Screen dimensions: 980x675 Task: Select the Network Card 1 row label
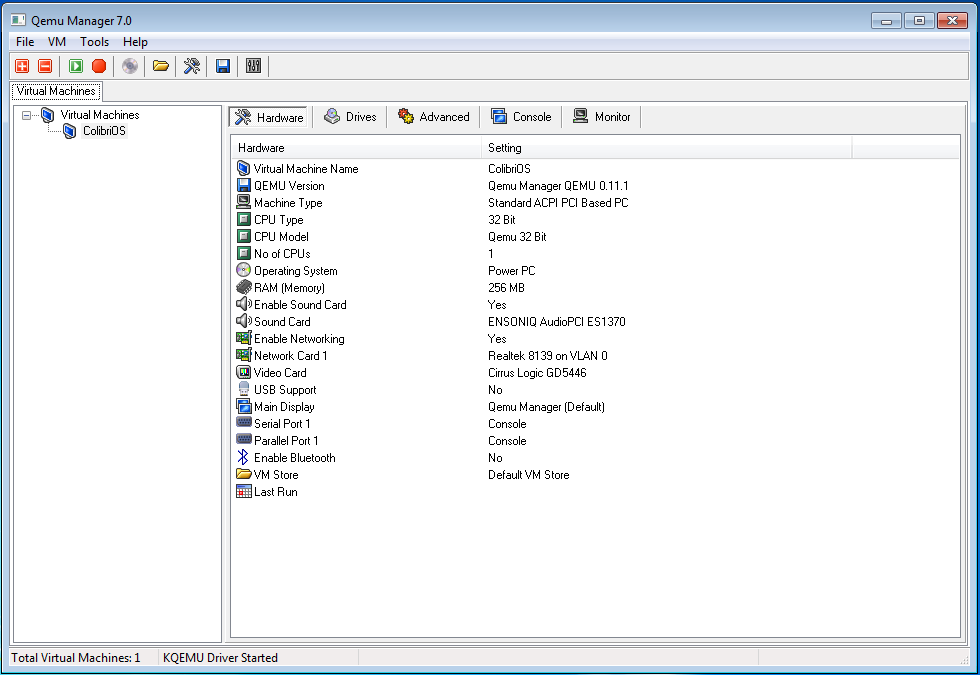coord(291,356)
